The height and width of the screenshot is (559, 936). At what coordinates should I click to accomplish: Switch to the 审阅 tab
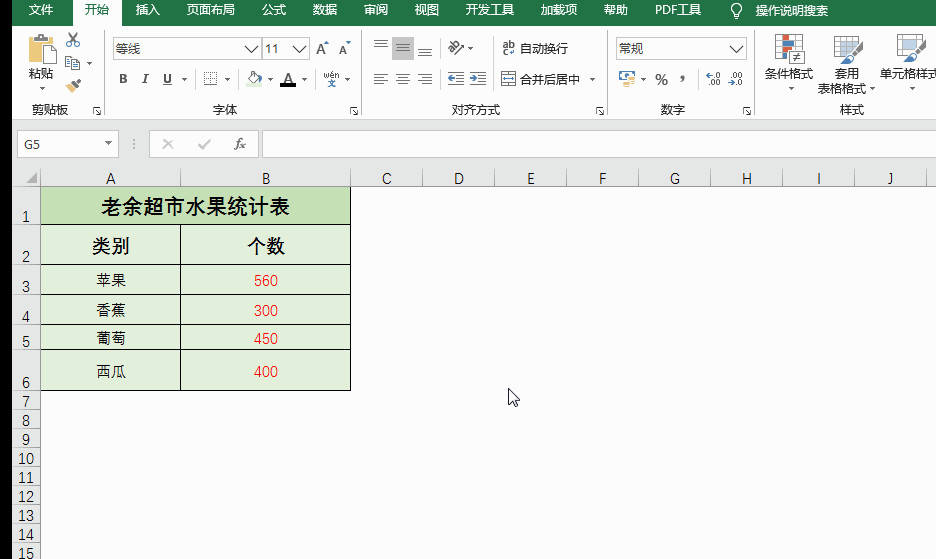point(375,10)
